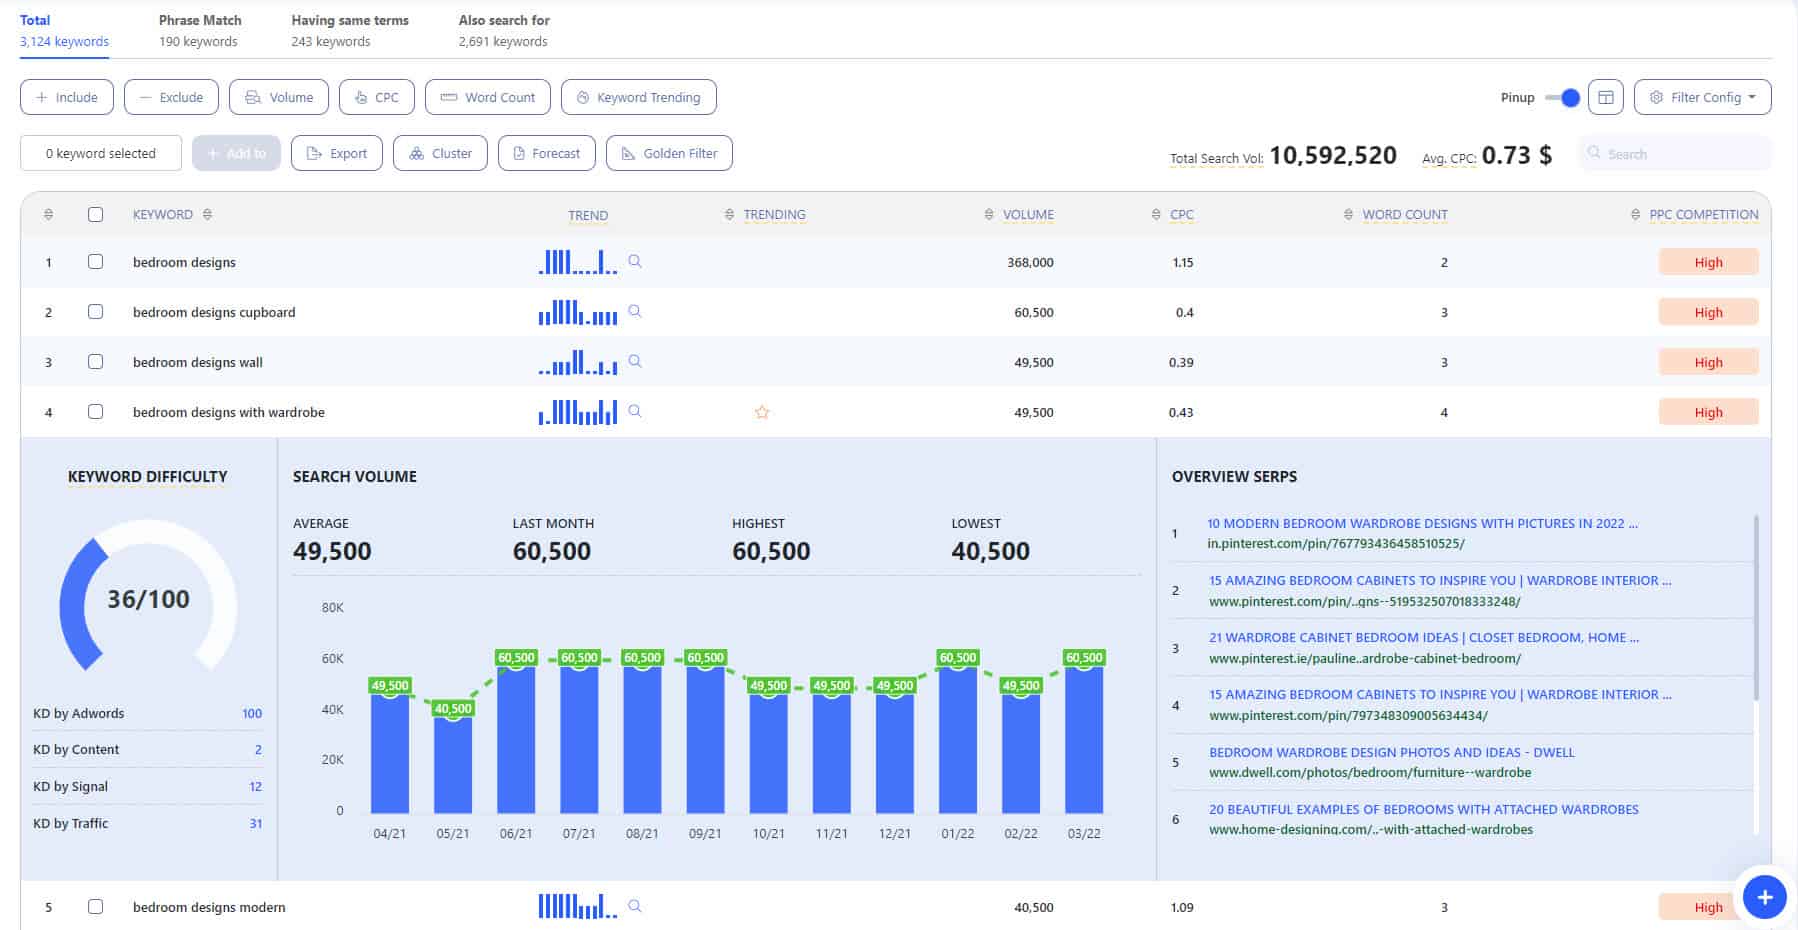This screenshot has width=1798, height=930.
Task: Click the Golden Filter button
Action: click(x=669, y=153)
